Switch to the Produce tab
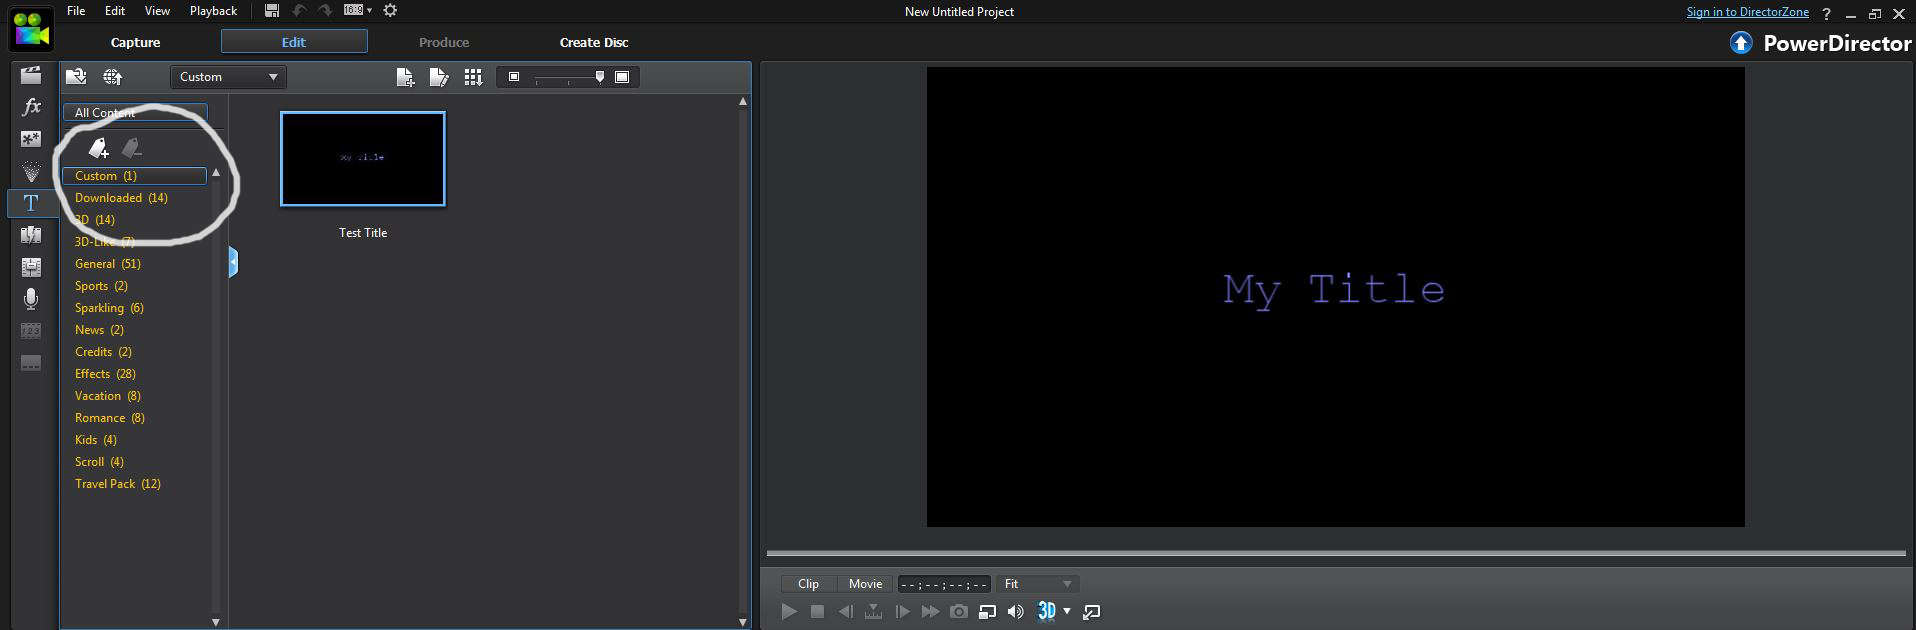The width and height of the screenshot is (1916, 630). pos(444,42)
